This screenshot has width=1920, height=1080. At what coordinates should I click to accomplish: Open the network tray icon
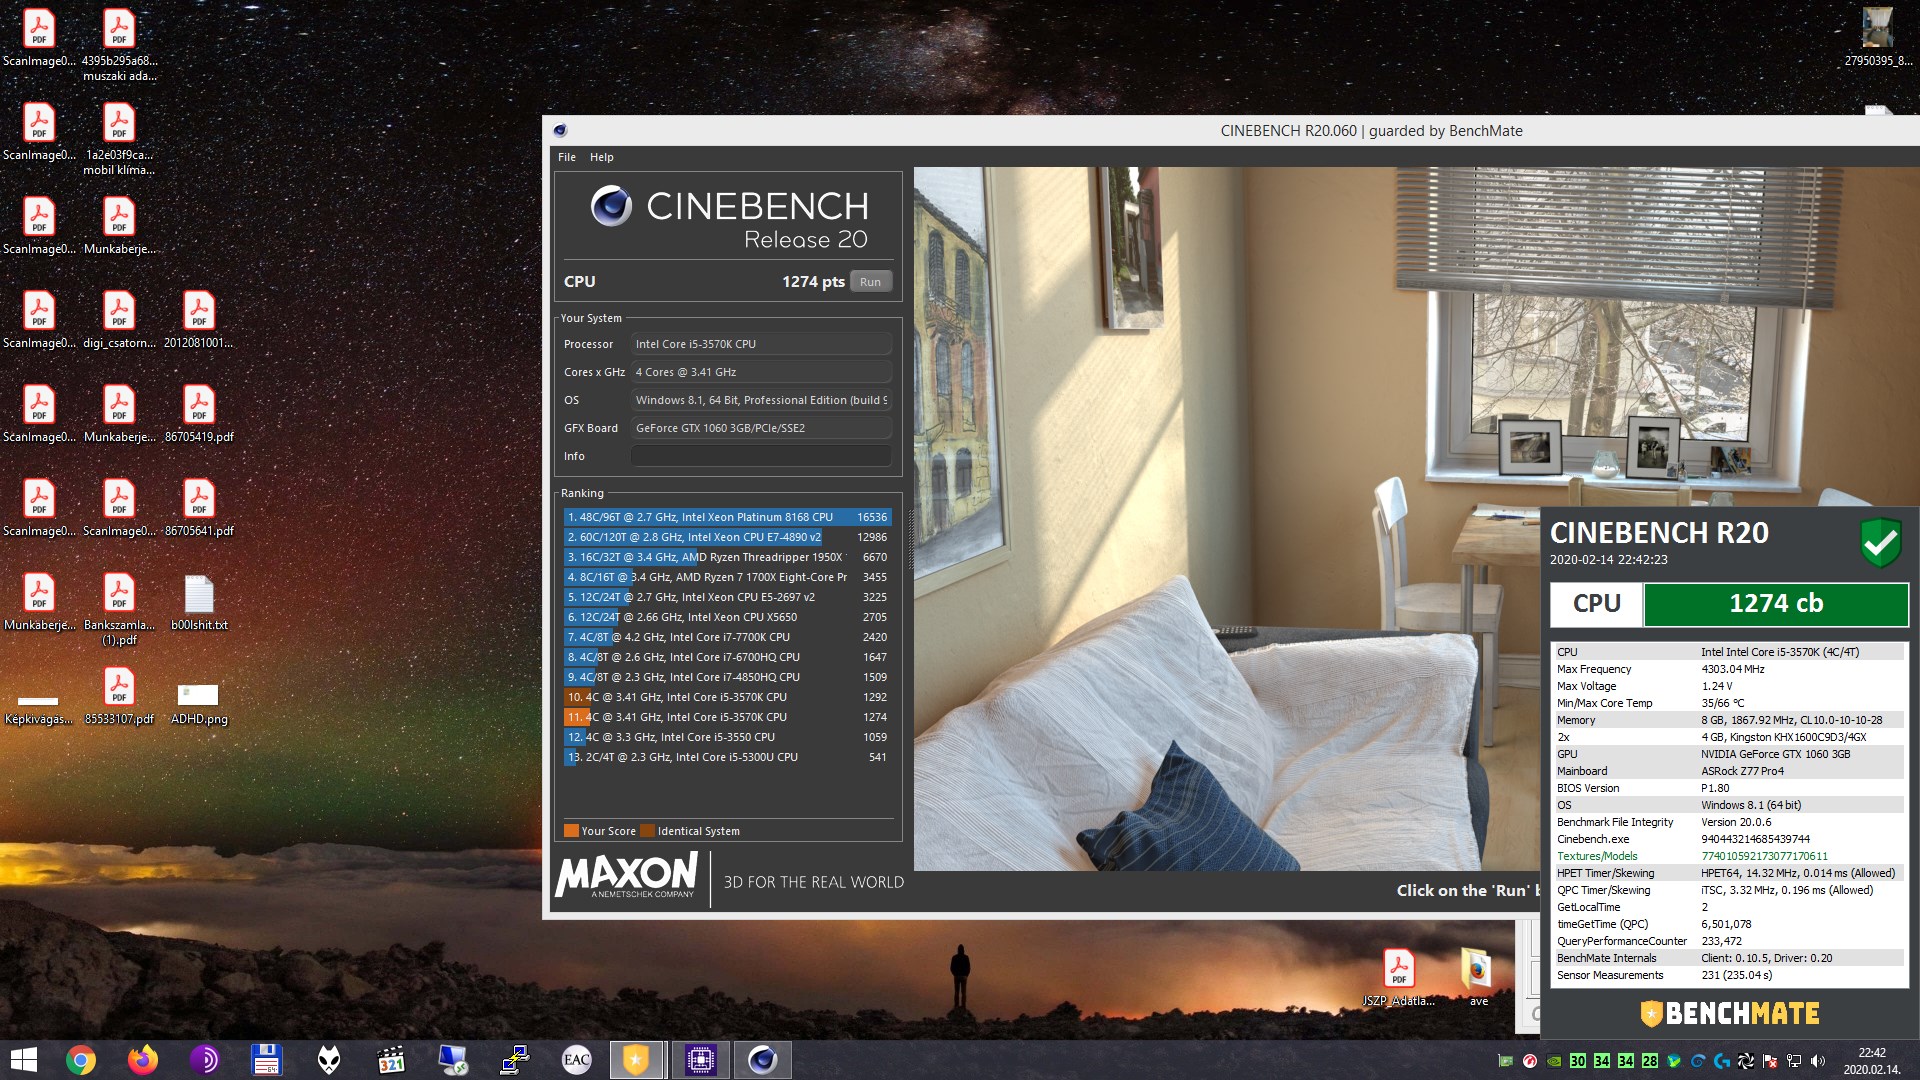click(1794, 1061)
